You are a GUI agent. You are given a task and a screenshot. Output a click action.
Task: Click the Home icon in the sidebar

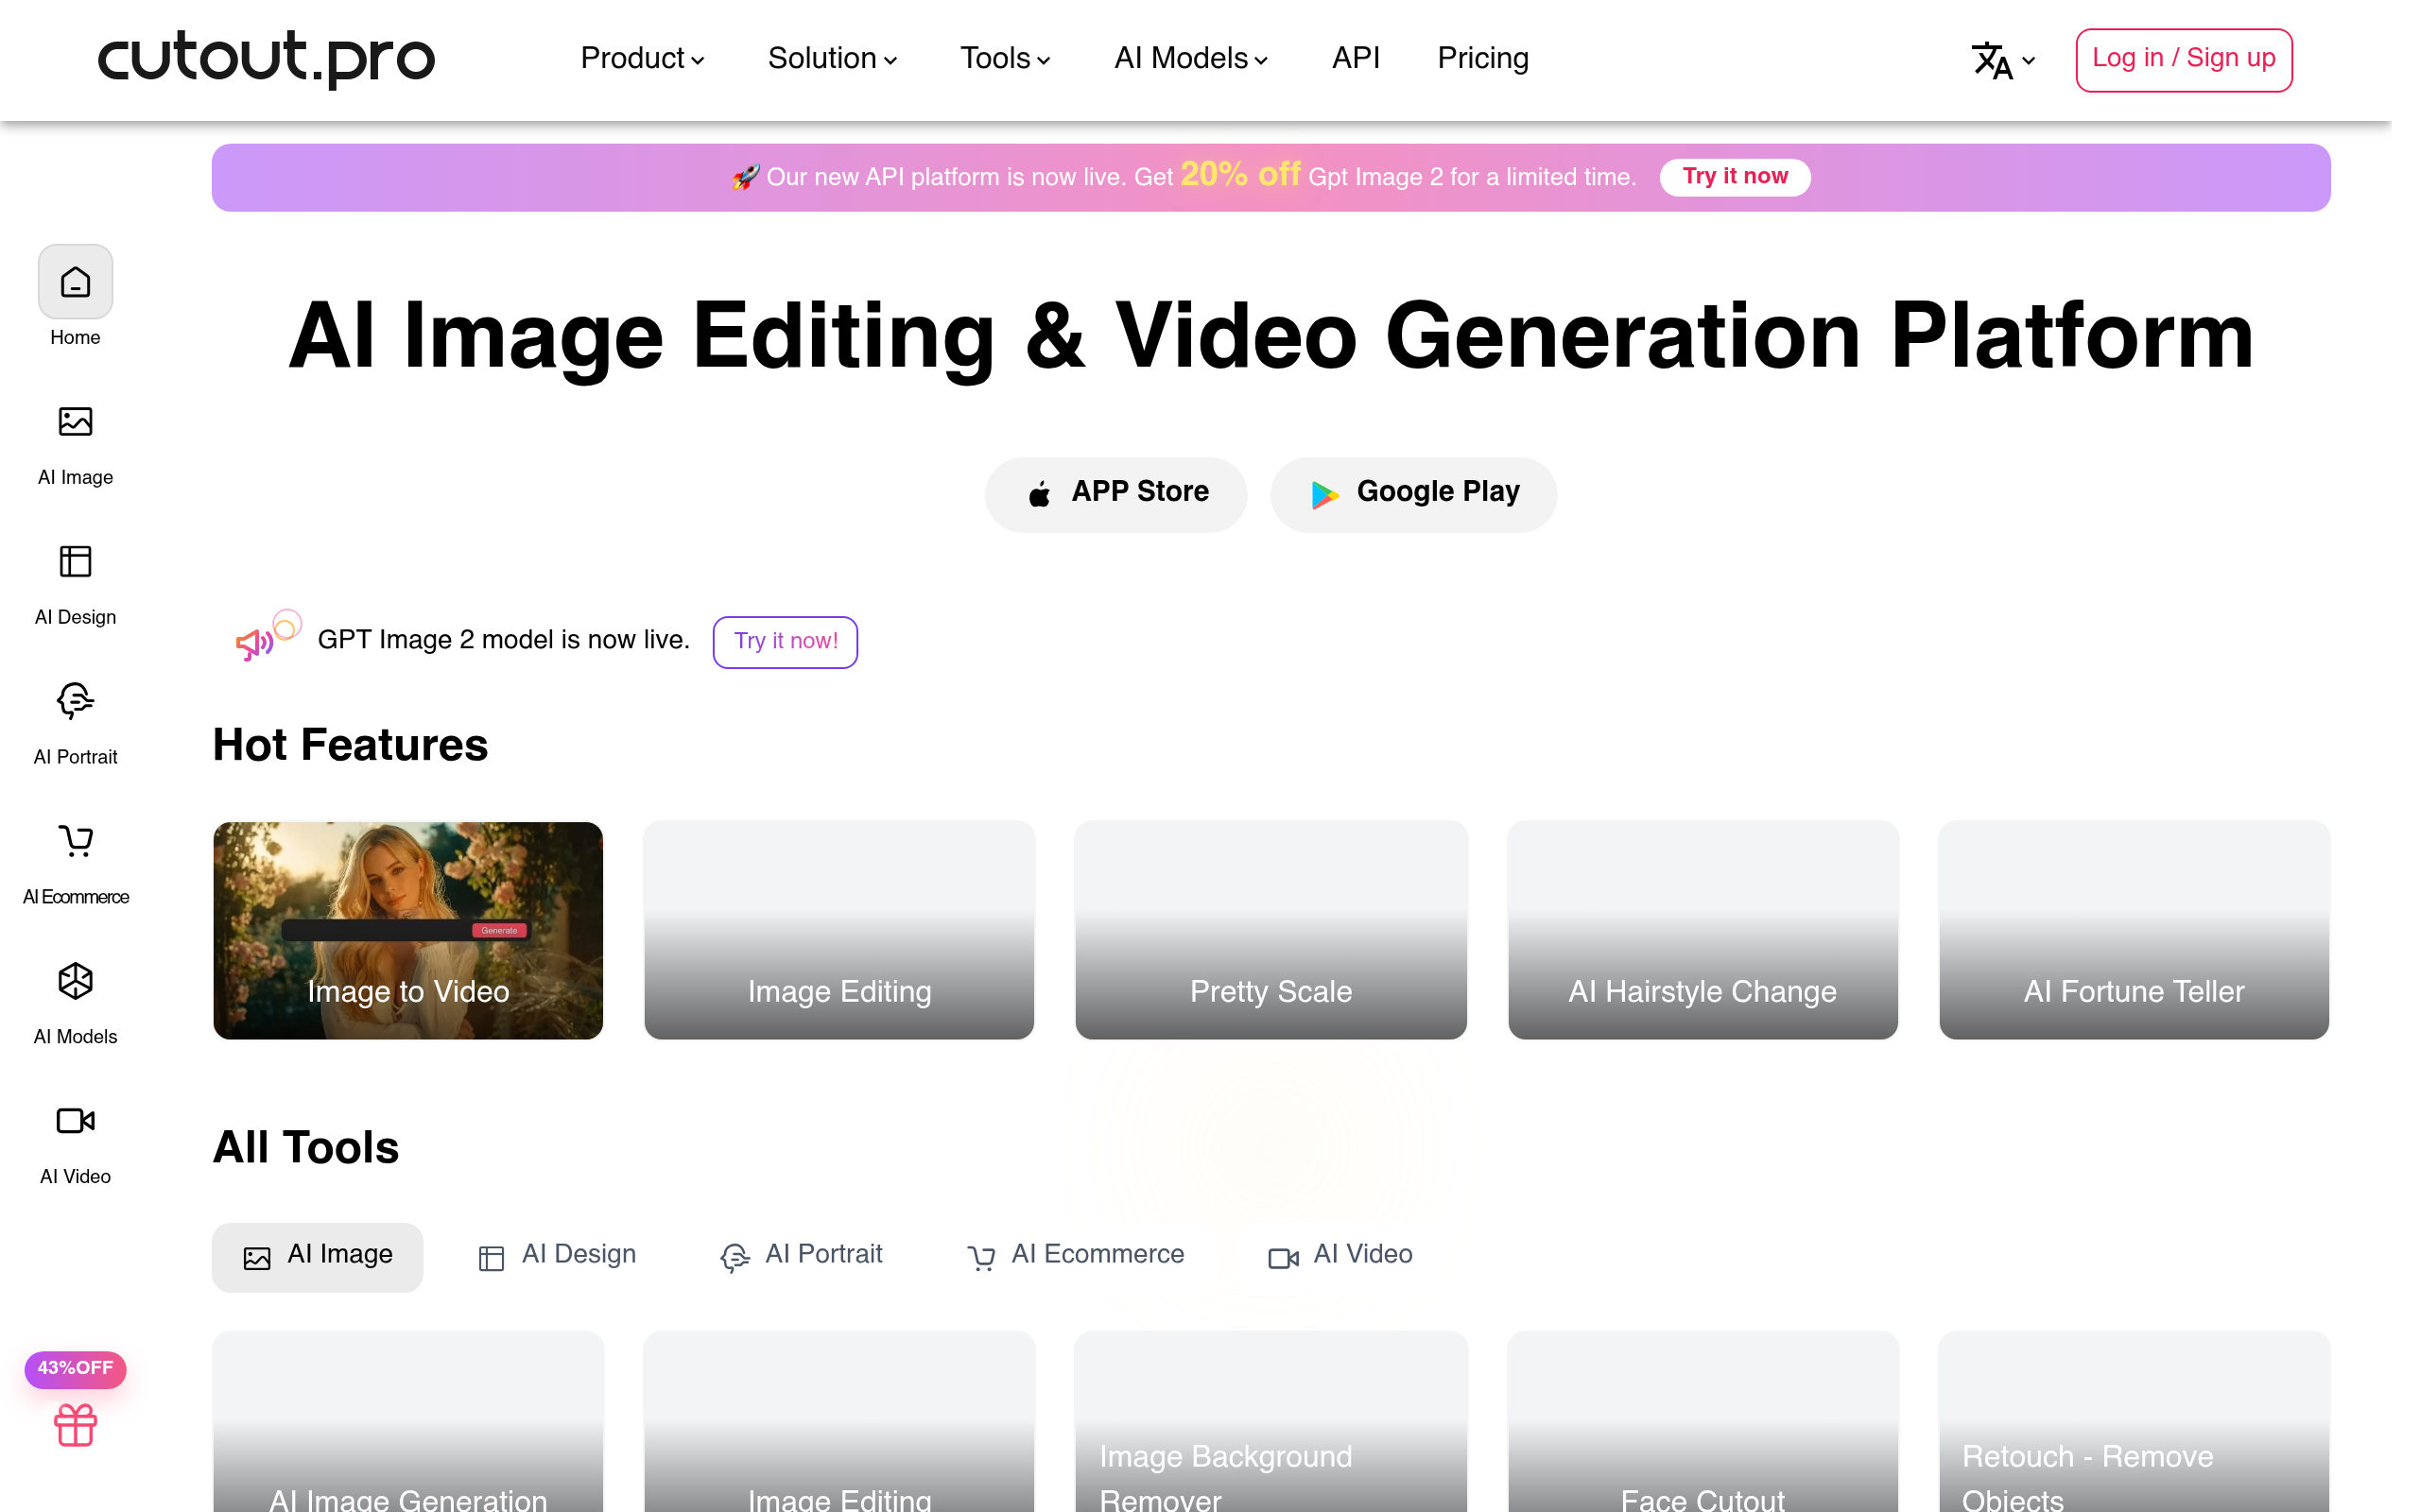coord(75,282)
